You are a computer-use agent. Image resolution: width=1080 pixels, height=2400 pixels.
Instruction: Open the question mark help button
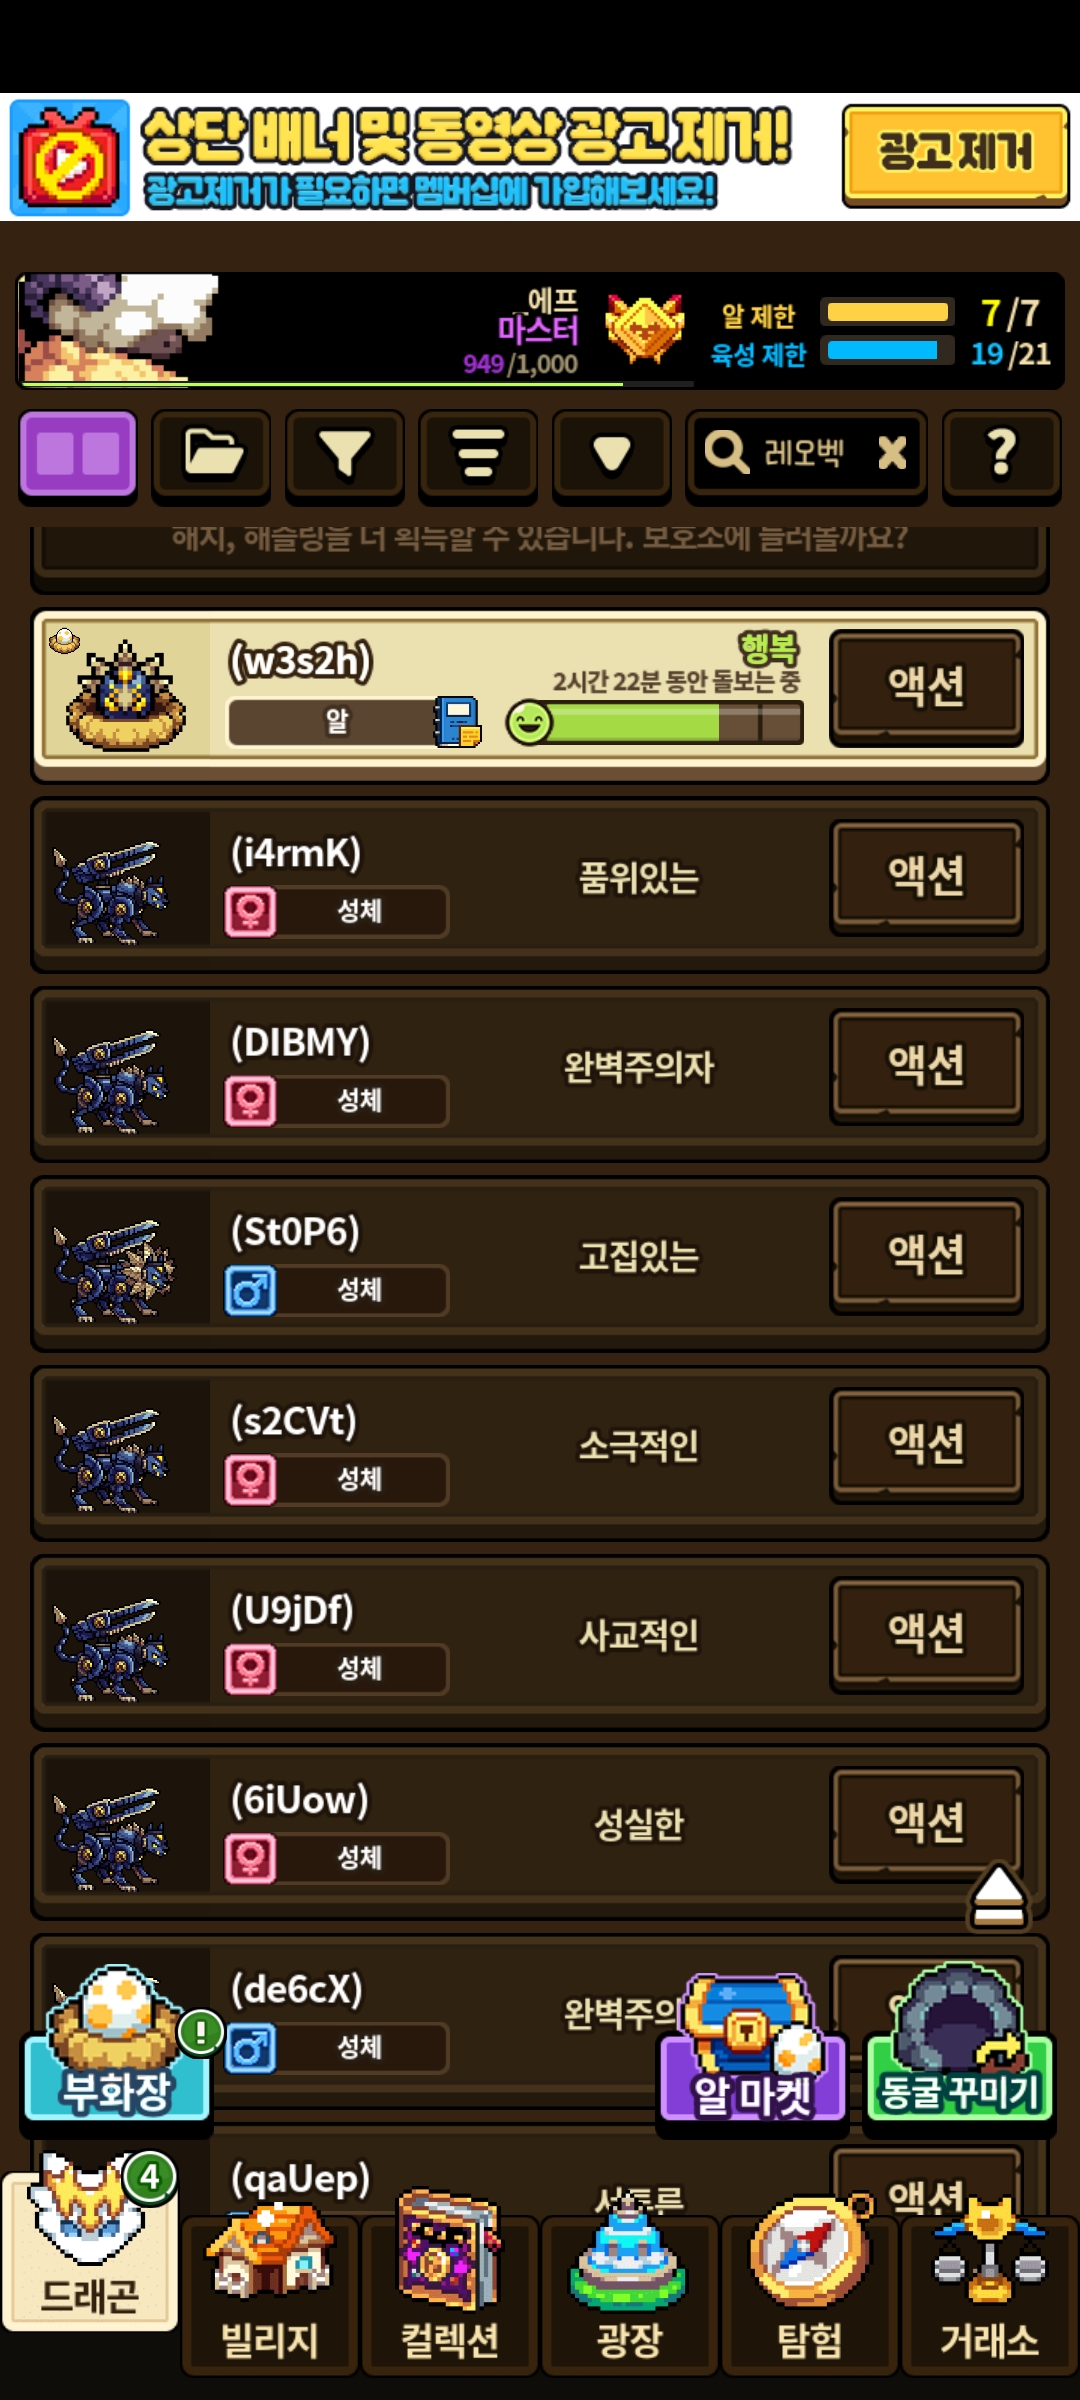click(1001, 454)
